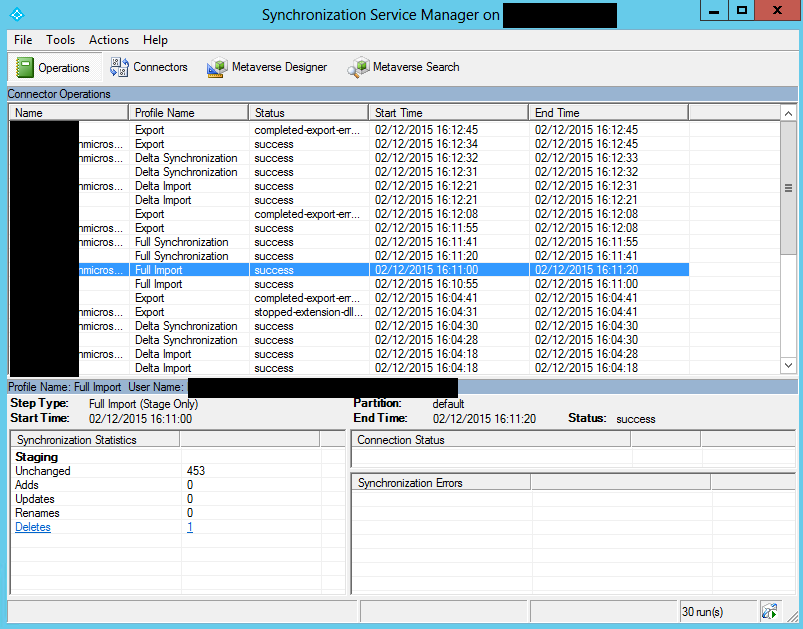Image resolution: width=803 pixels, height=629 pixels.
Task: Select Delta Synchronization run started 16:04:28
Action: (x=349, y=340)
